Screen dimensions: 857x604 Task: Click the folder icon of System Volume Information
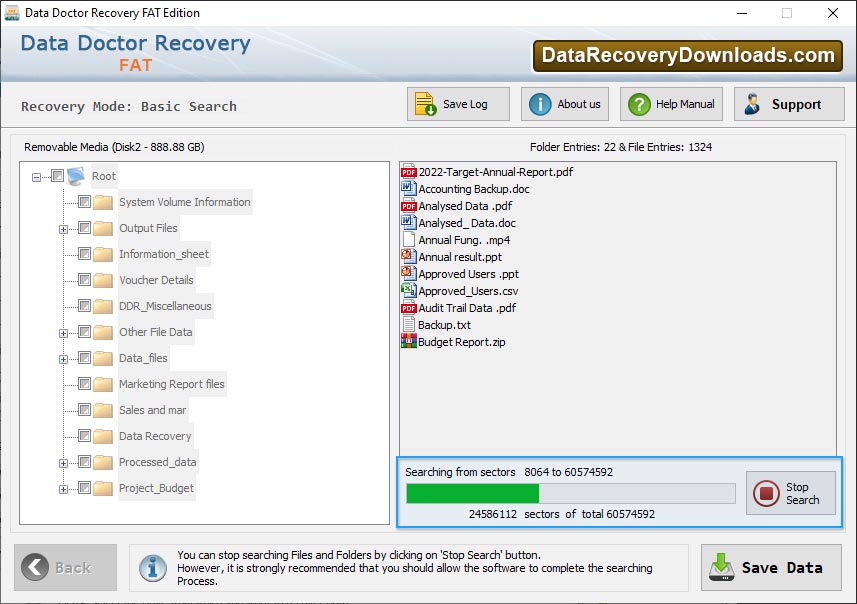click(x=103, y=202)
